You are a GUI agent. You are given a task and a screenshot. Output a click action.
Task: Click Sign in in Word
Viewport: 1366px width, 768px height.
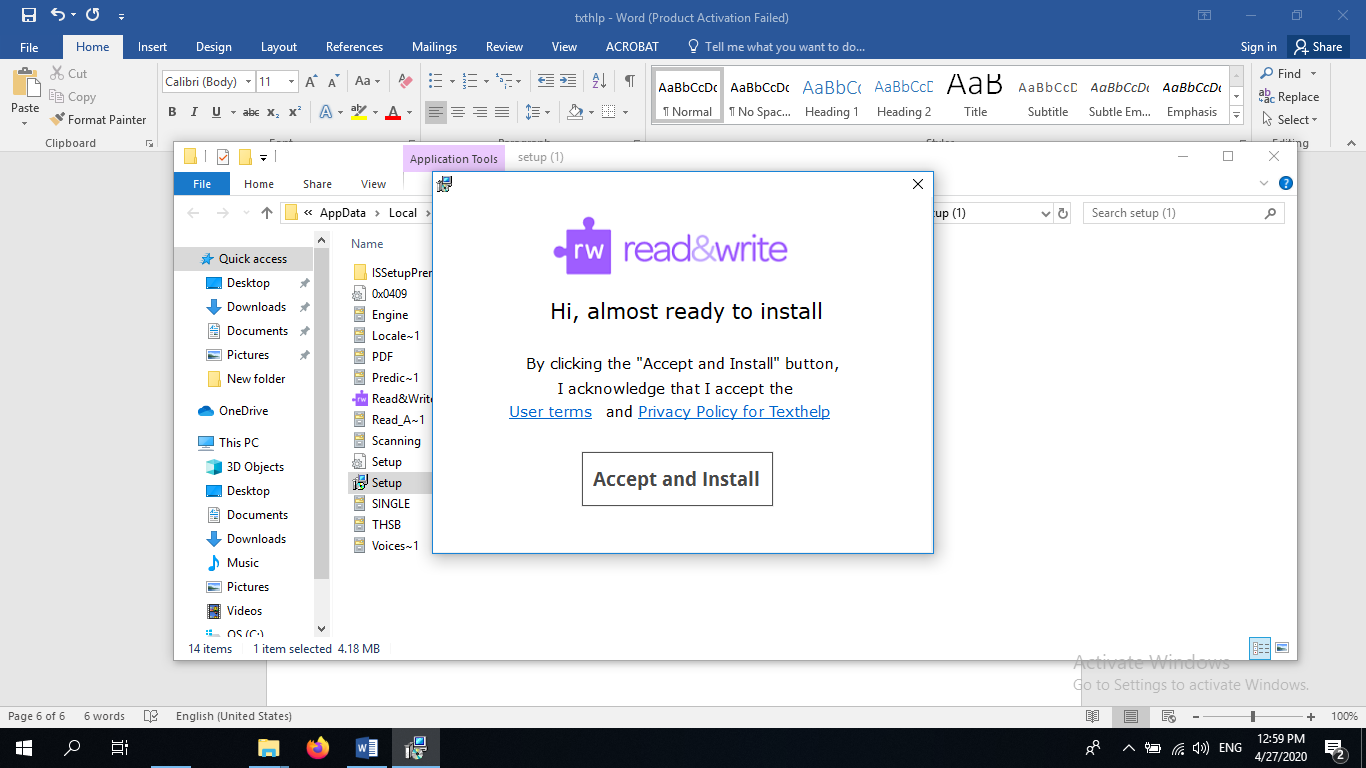(x=1258, y=47)
